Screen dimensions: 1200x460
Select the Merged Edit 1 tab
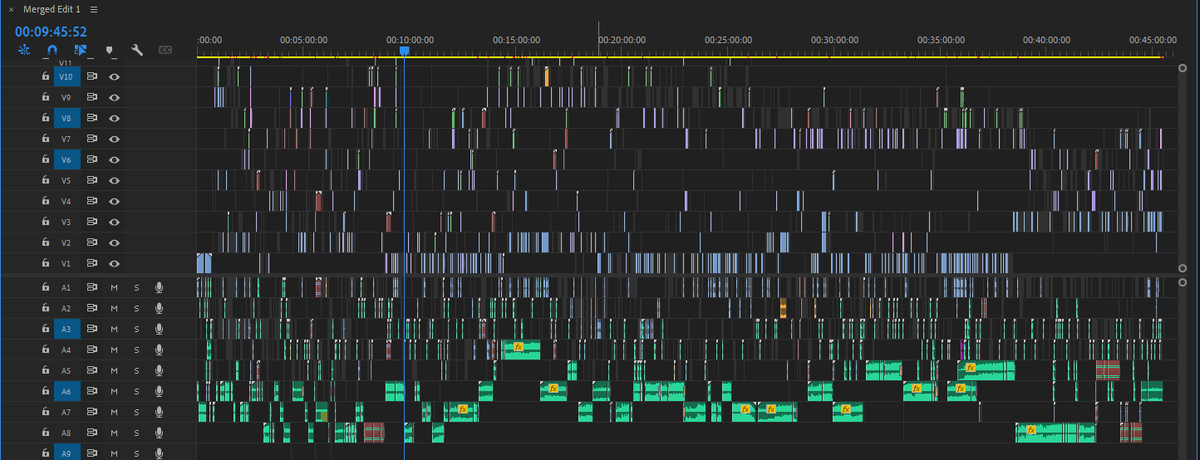click(51, 9)
